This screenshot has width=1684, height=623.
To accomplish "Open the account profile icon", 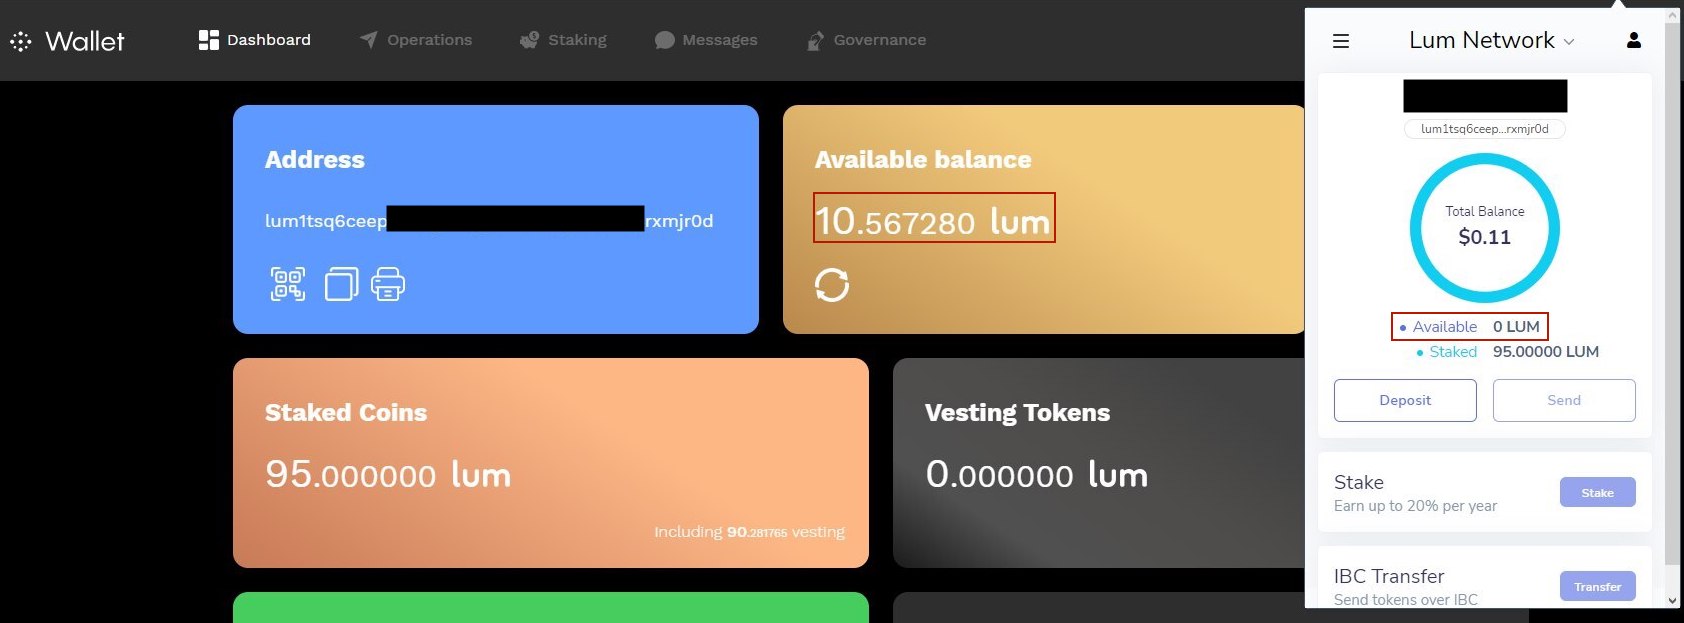I will [1634, 40].
